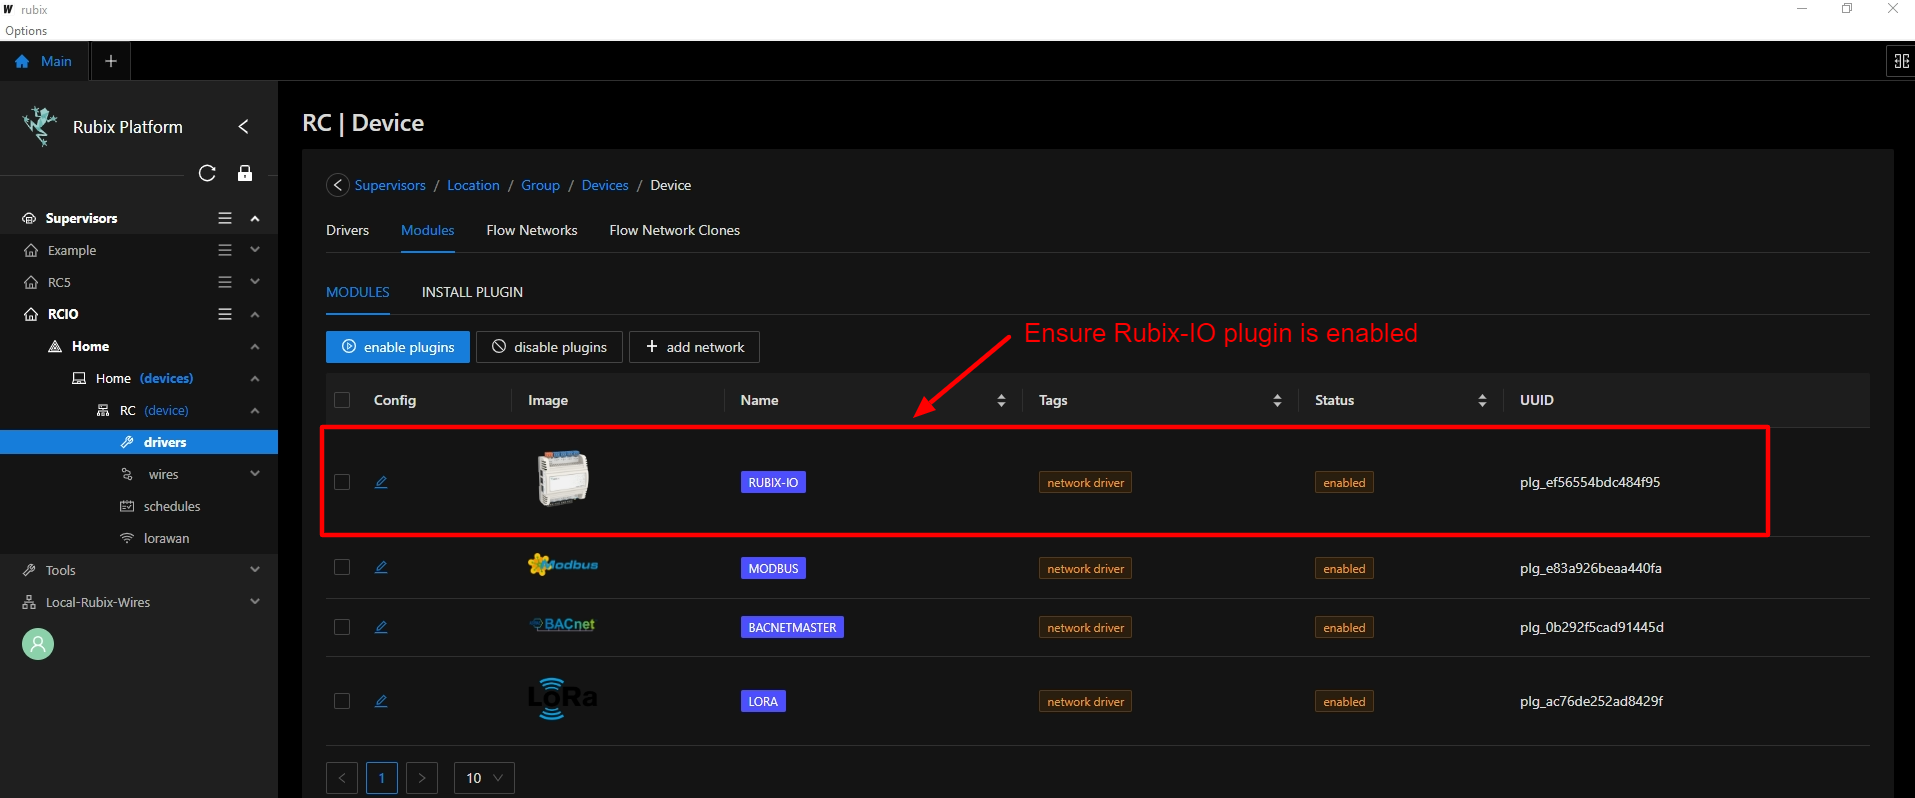Check the BACNETMASTER row checkbox

click(x=342, y=627)
